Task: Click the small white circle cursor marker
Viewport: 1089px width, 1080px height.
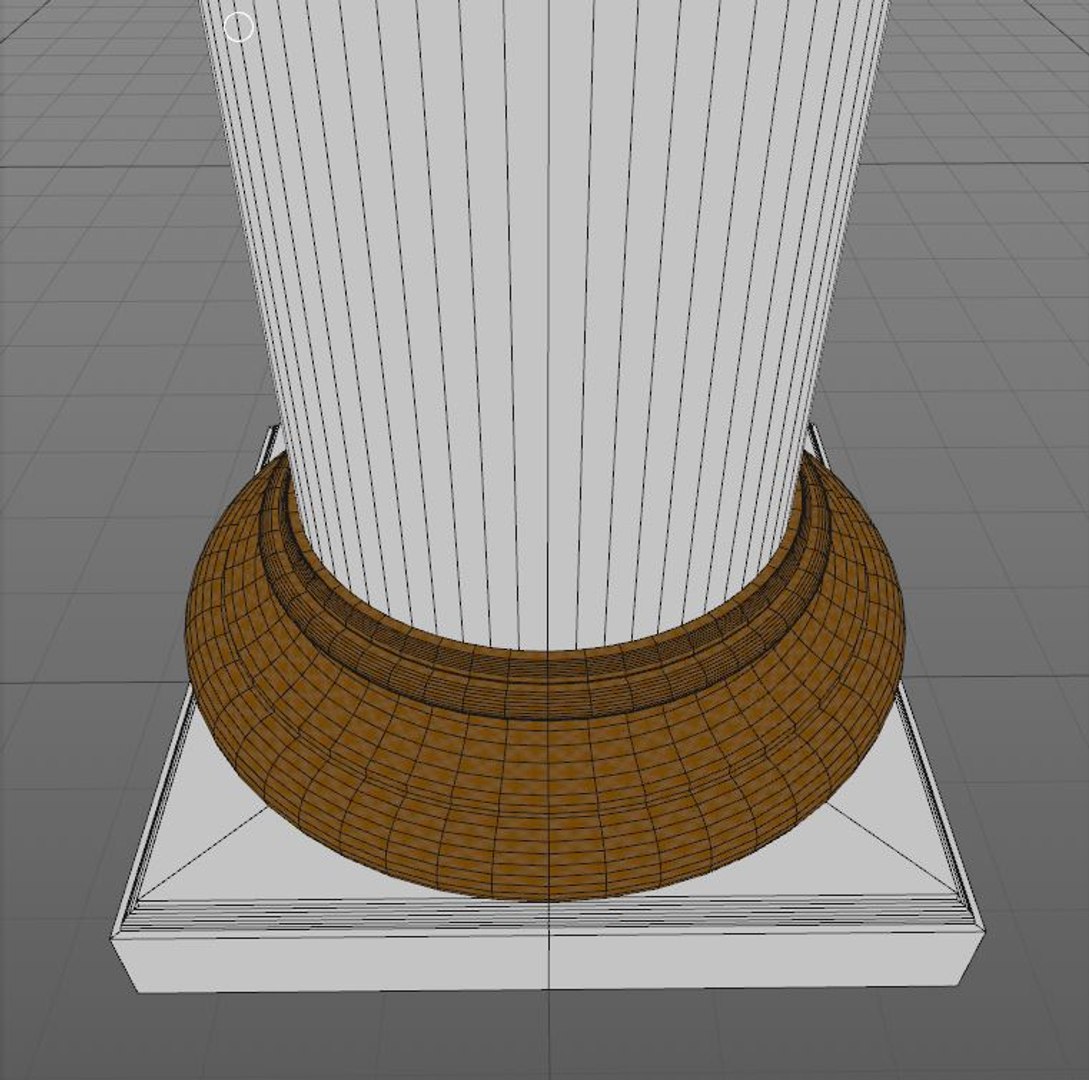Action: 239,27
